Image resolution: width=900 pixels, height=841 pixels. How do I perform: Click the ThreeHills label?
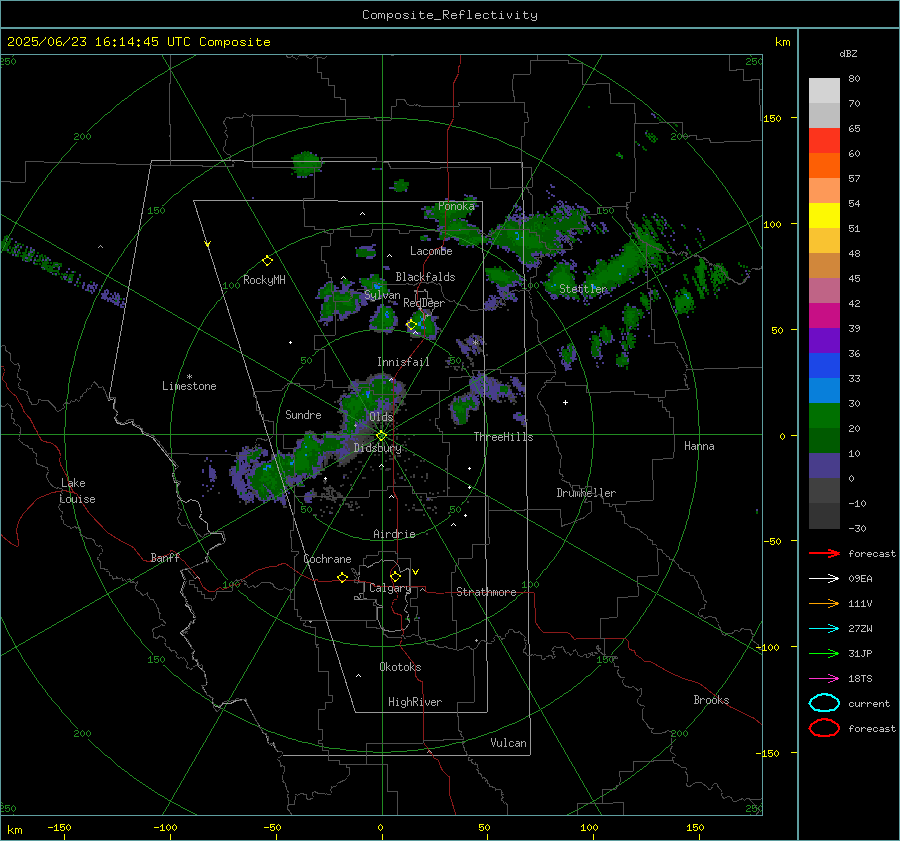503,437
